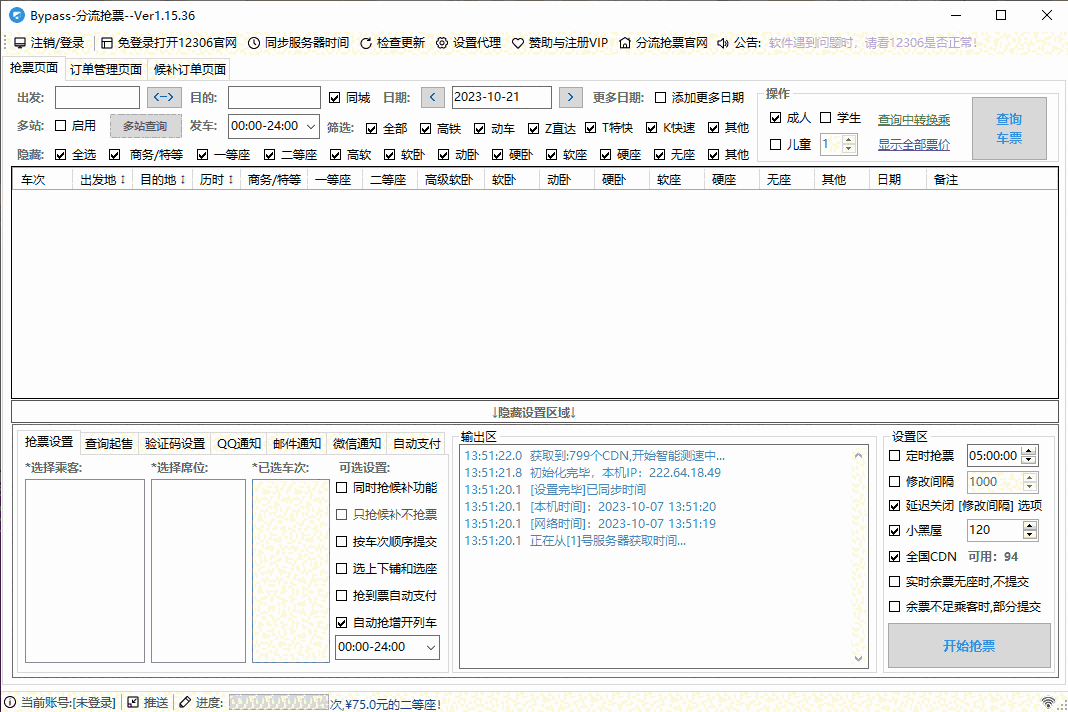Click the 赞助与注册VIP heart icon
This screenshot has height=712, width=1068.
[x=517, y=43]
